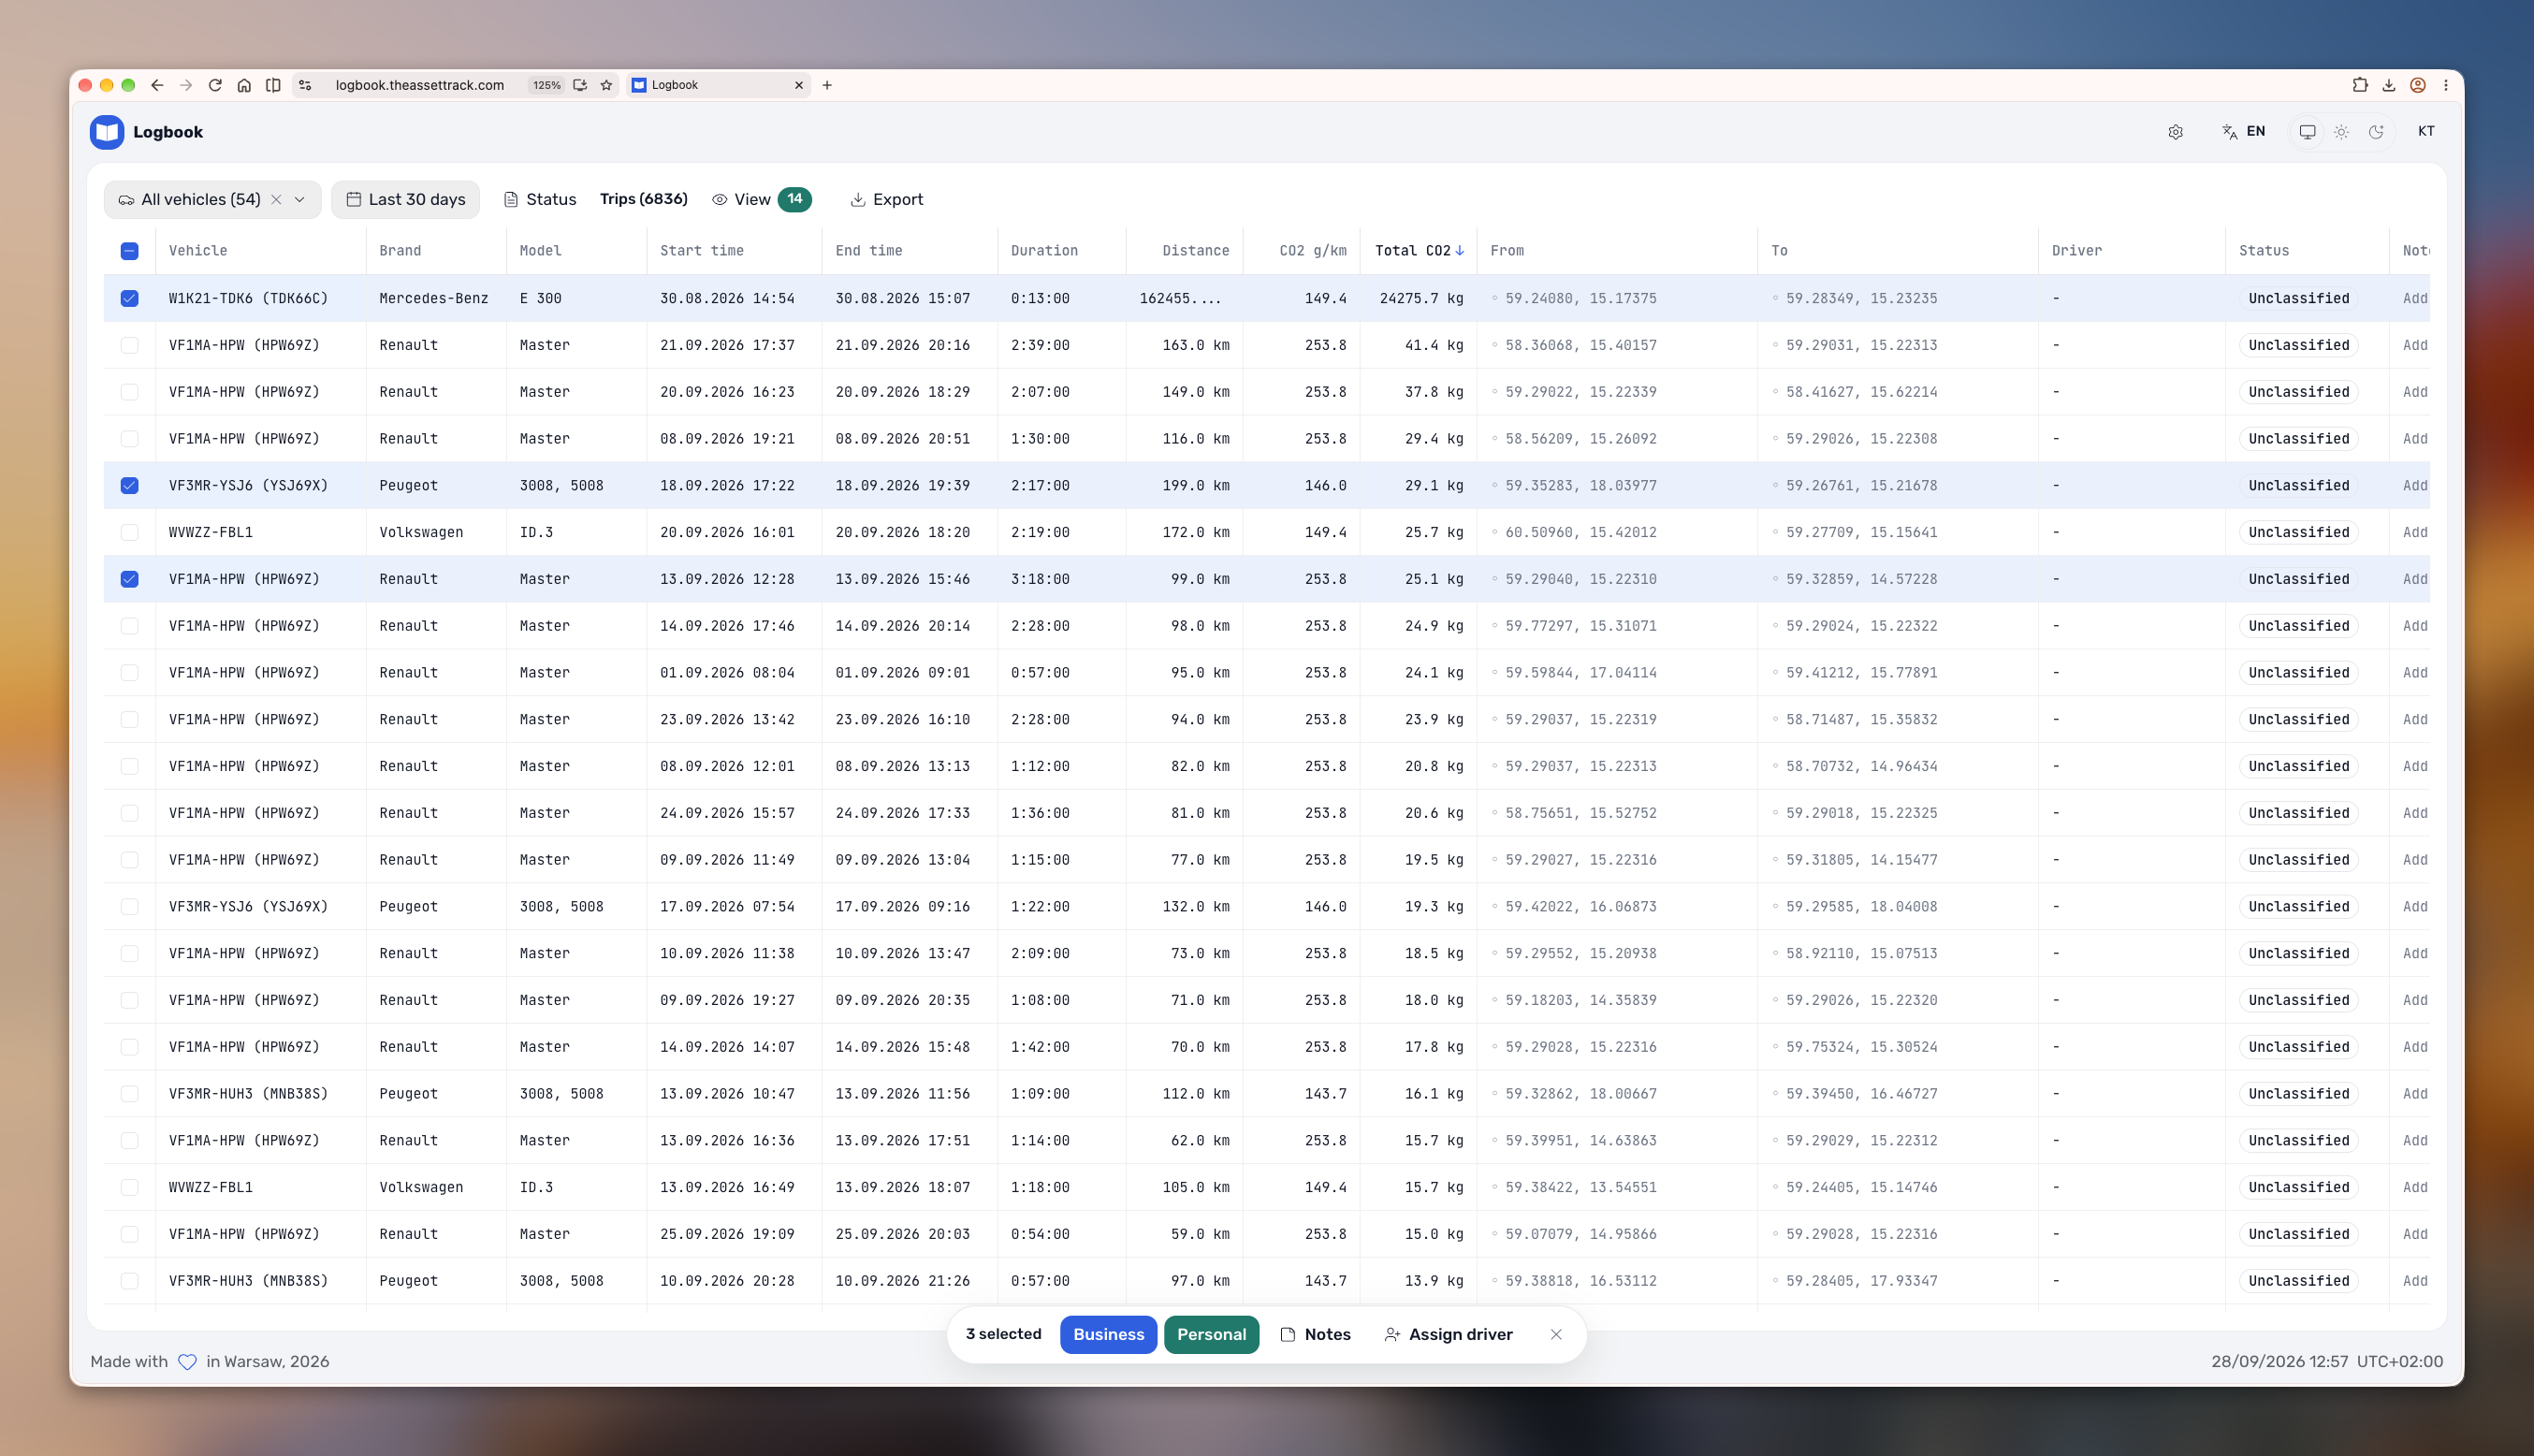Go back in browser history
Image resolution: width=2534 pixels, height=1456 pixels.
point(157,85)
